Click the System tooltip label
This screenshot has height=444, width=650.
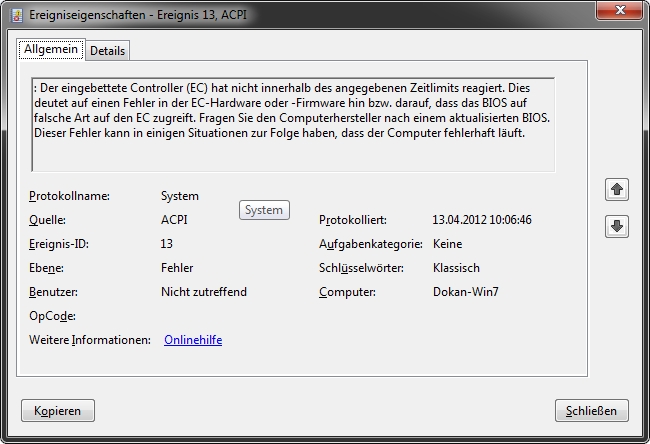(x=264, y=210)
